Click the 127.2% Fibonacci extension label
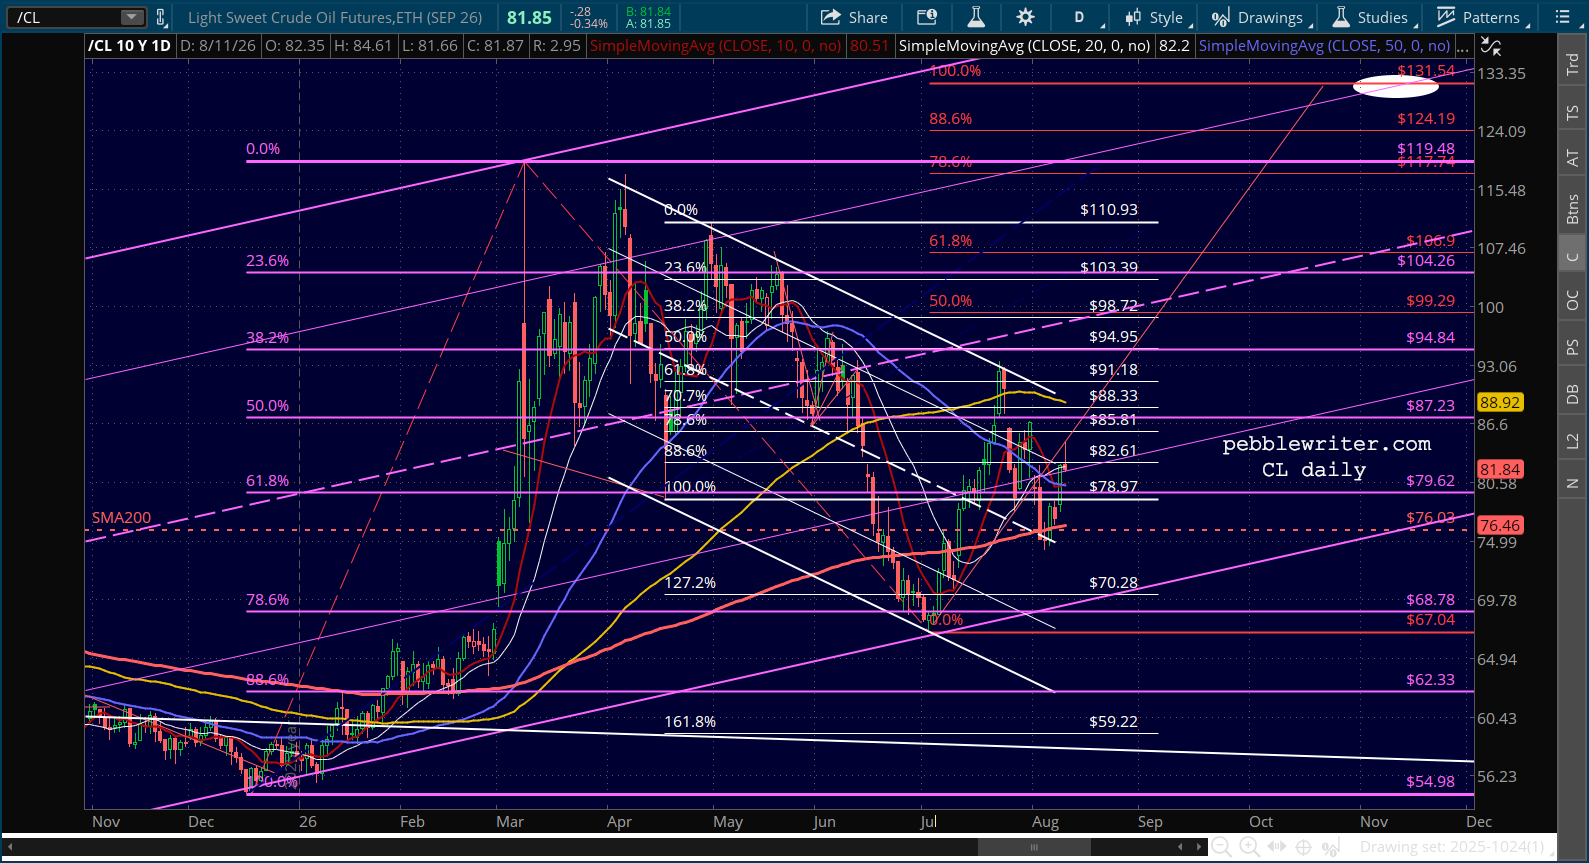Image resolution: width=1589 pixels, height=863 pixels. click(x=690, y=582)
